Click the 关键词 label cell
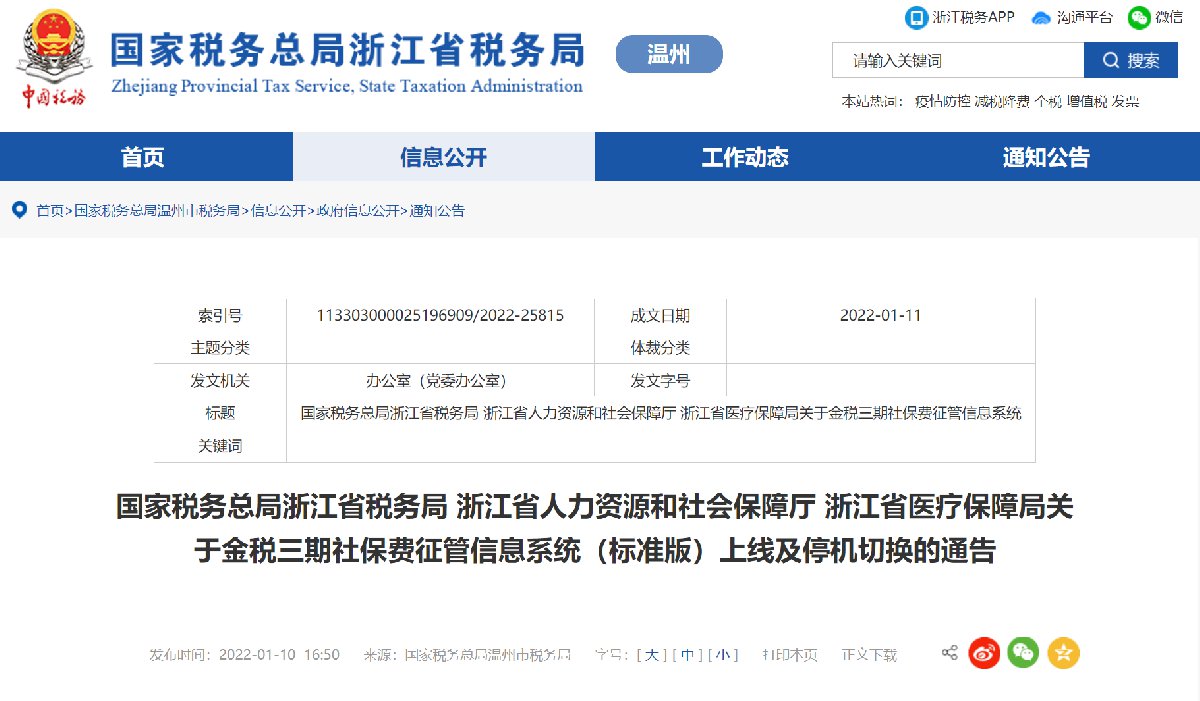1200x701 pixels. 220,446
